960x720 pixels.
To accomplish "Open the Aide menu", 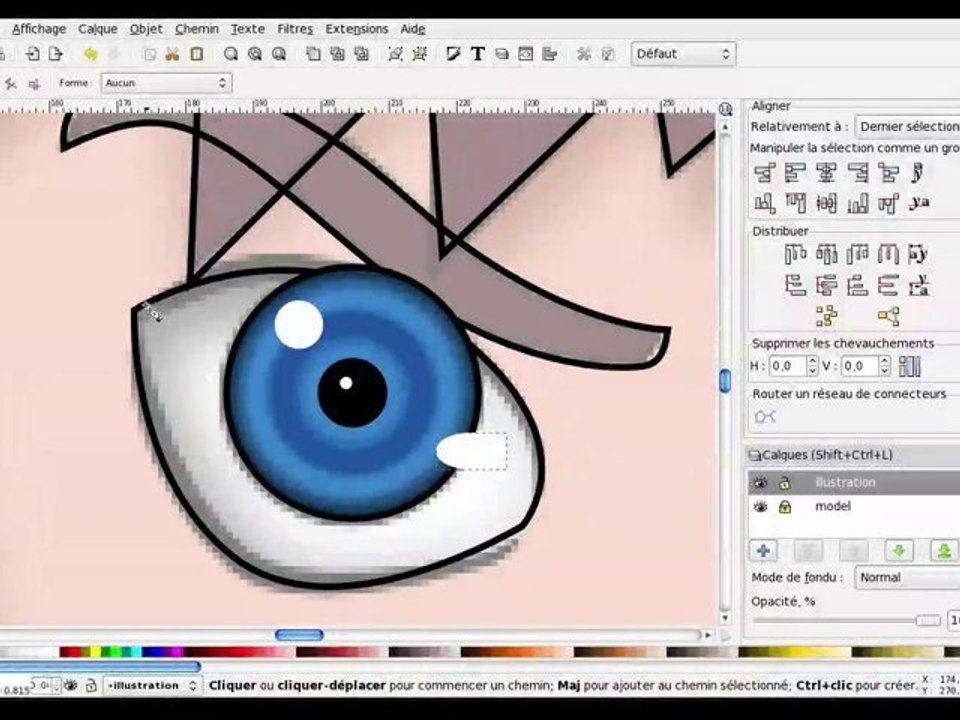I will click(413, 29).
